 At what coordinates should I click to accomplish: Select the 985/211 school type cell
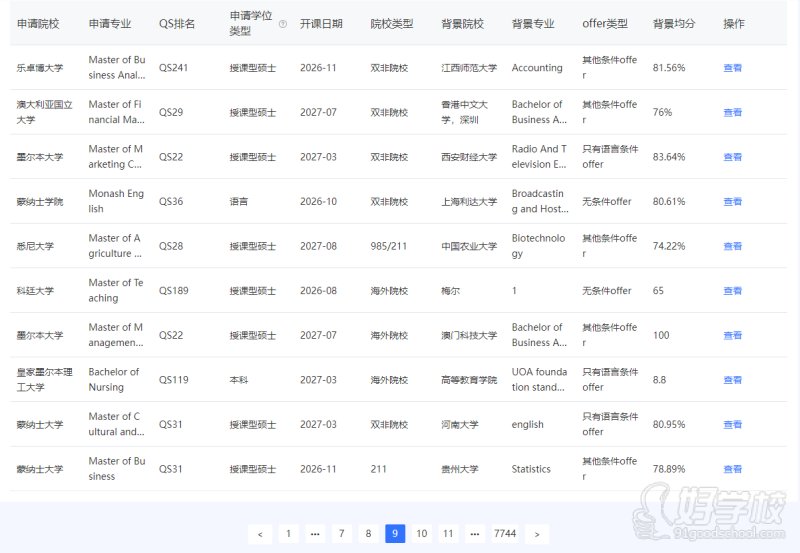[389, 246]
